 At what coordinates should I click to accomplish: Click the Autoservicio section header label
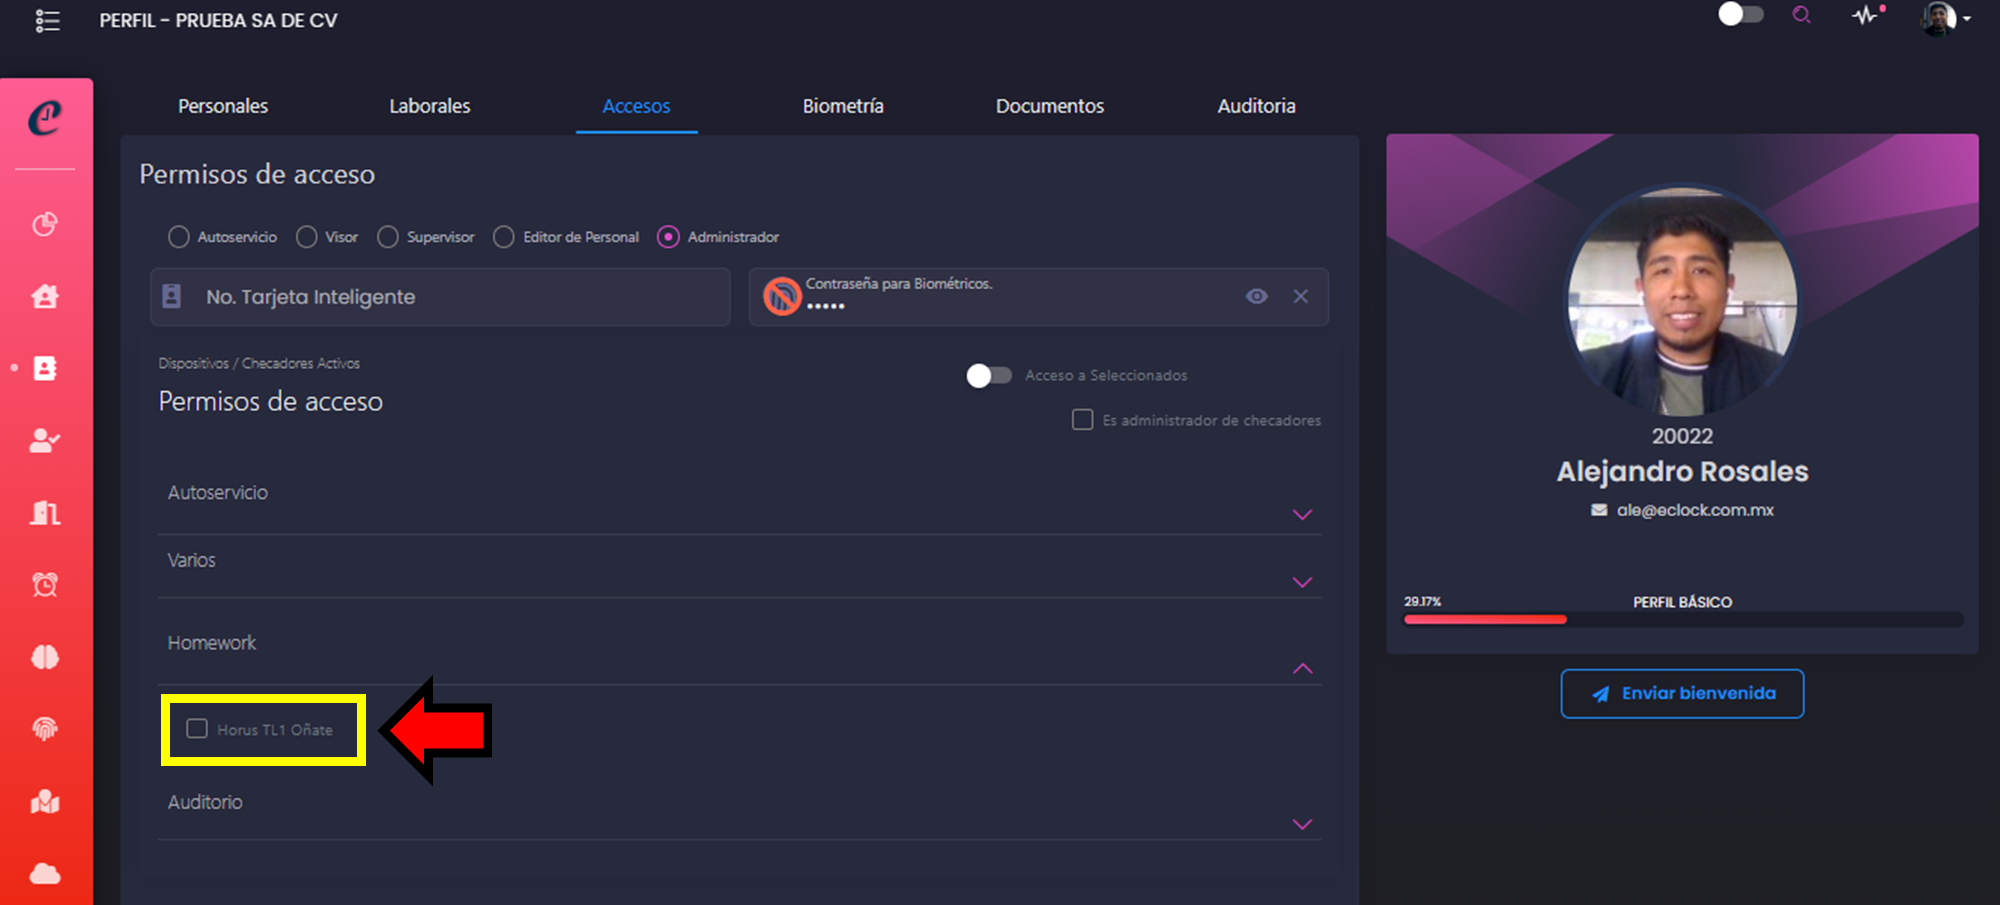(x=218, y=492)
